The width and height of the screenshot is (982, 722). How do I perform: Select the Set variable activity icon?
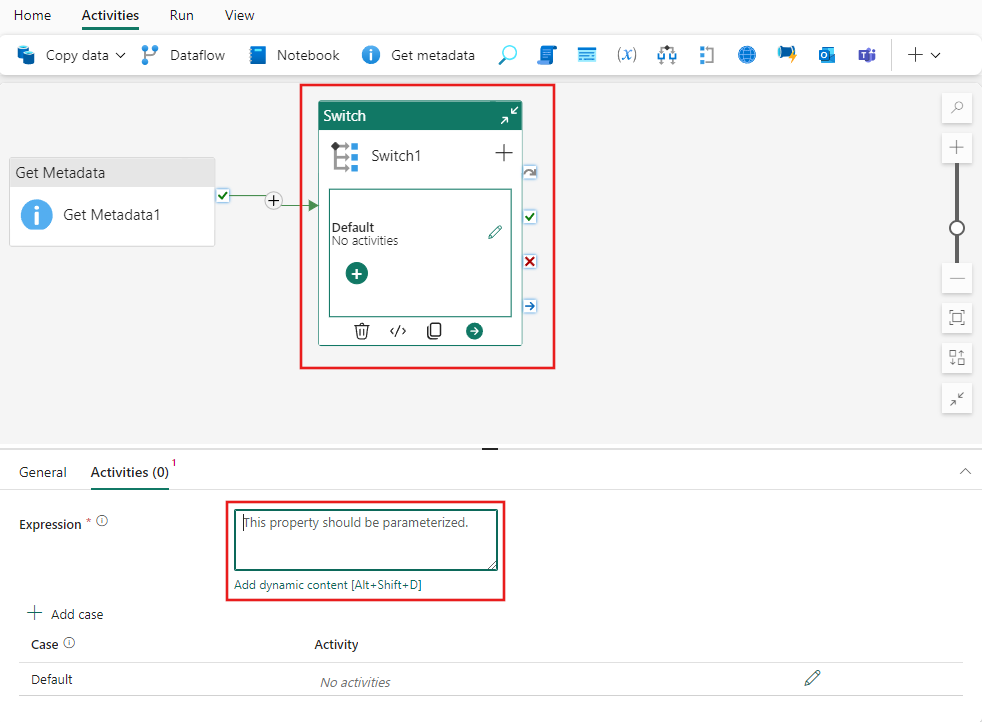626,55
